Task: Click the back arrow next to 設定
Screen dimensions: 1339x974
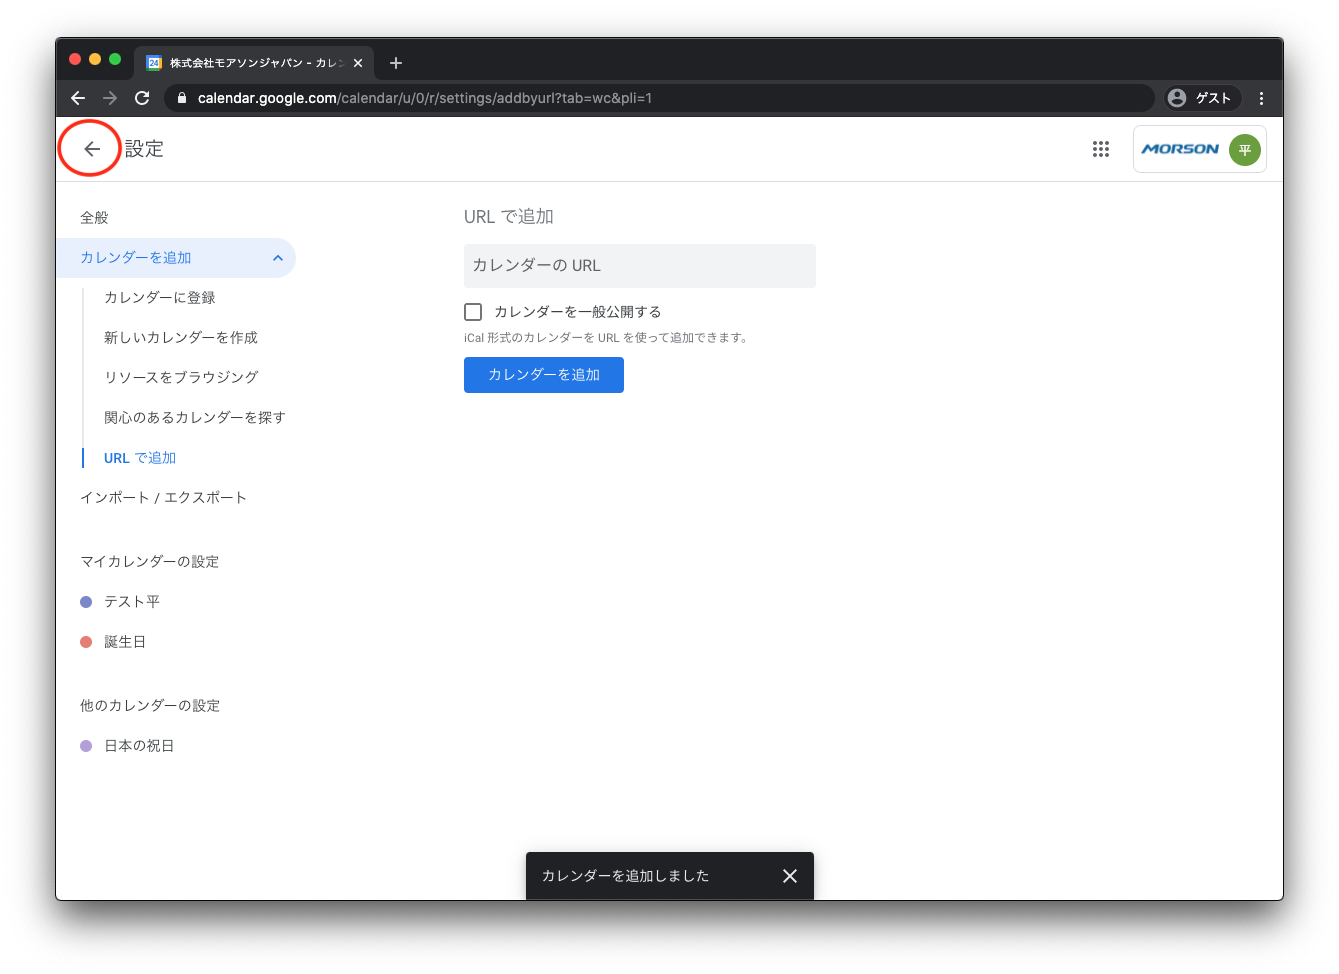Action: [92, 149]
